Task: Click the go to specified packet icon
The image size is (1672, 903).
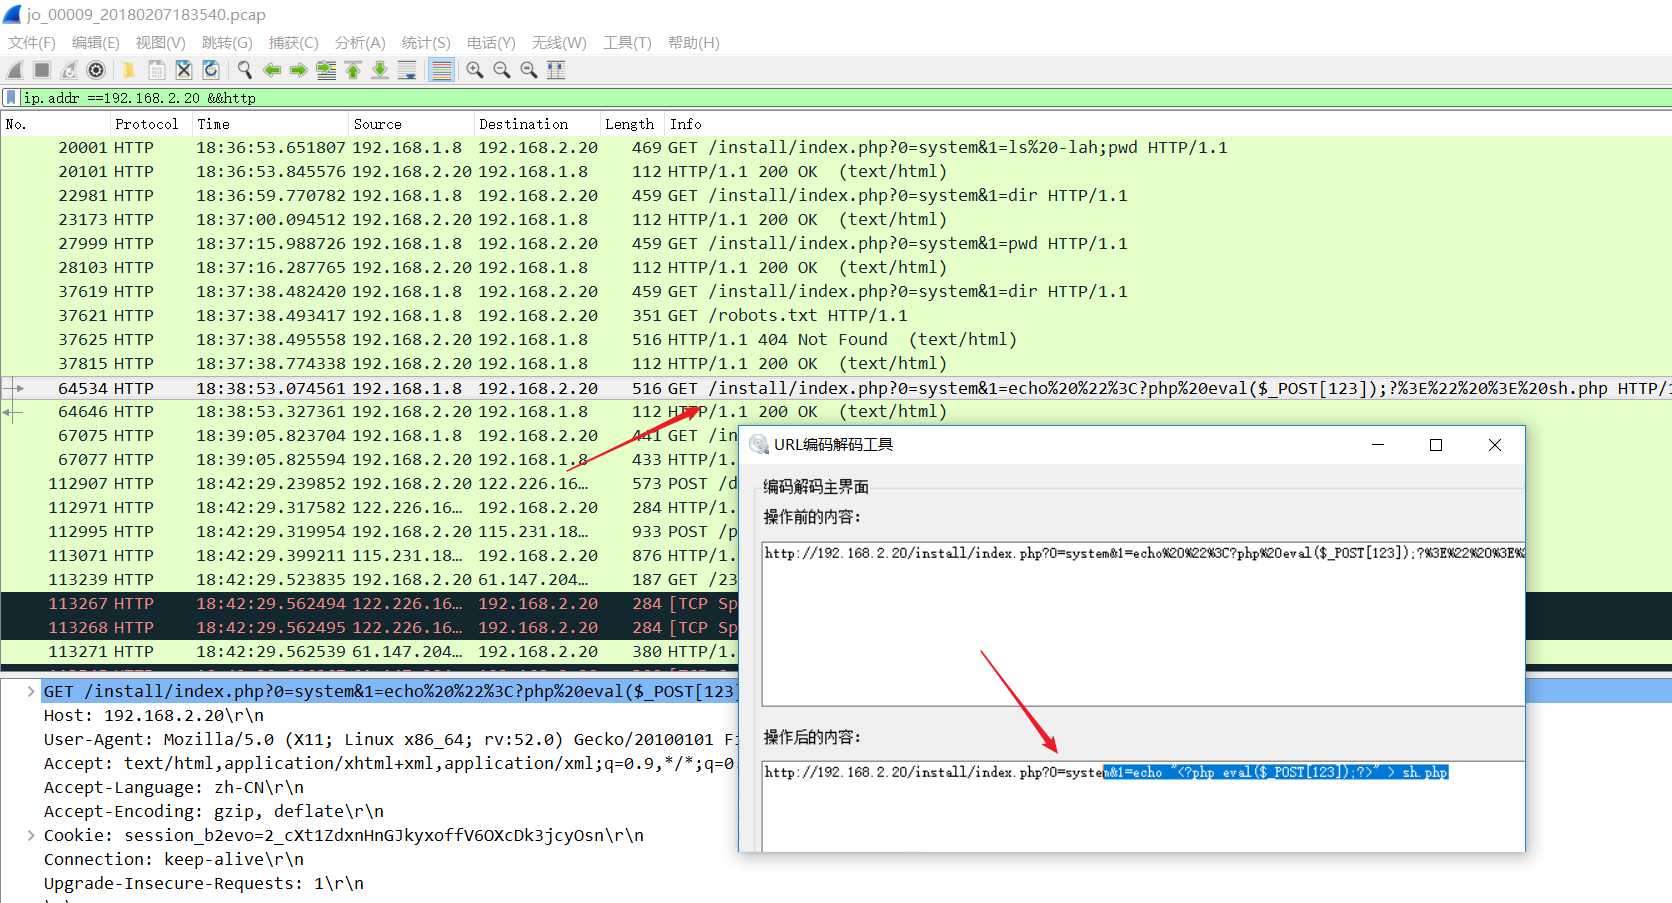Action: (326, 70)
